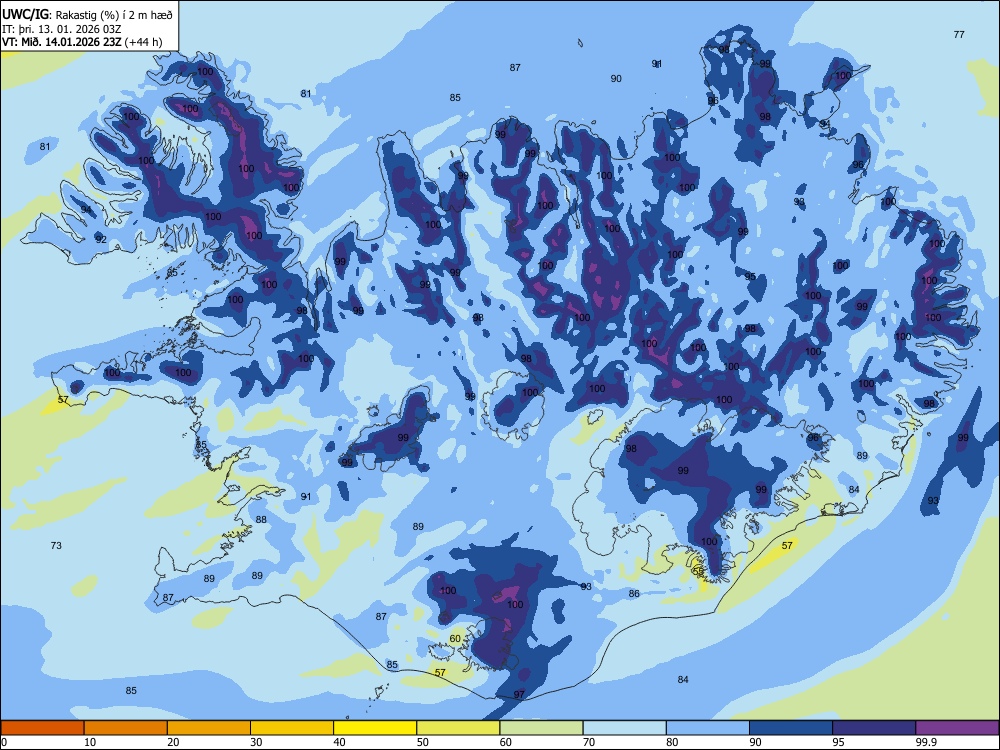Click the humidity value 77 on the map
The image size is (1000, 750).
959,34
